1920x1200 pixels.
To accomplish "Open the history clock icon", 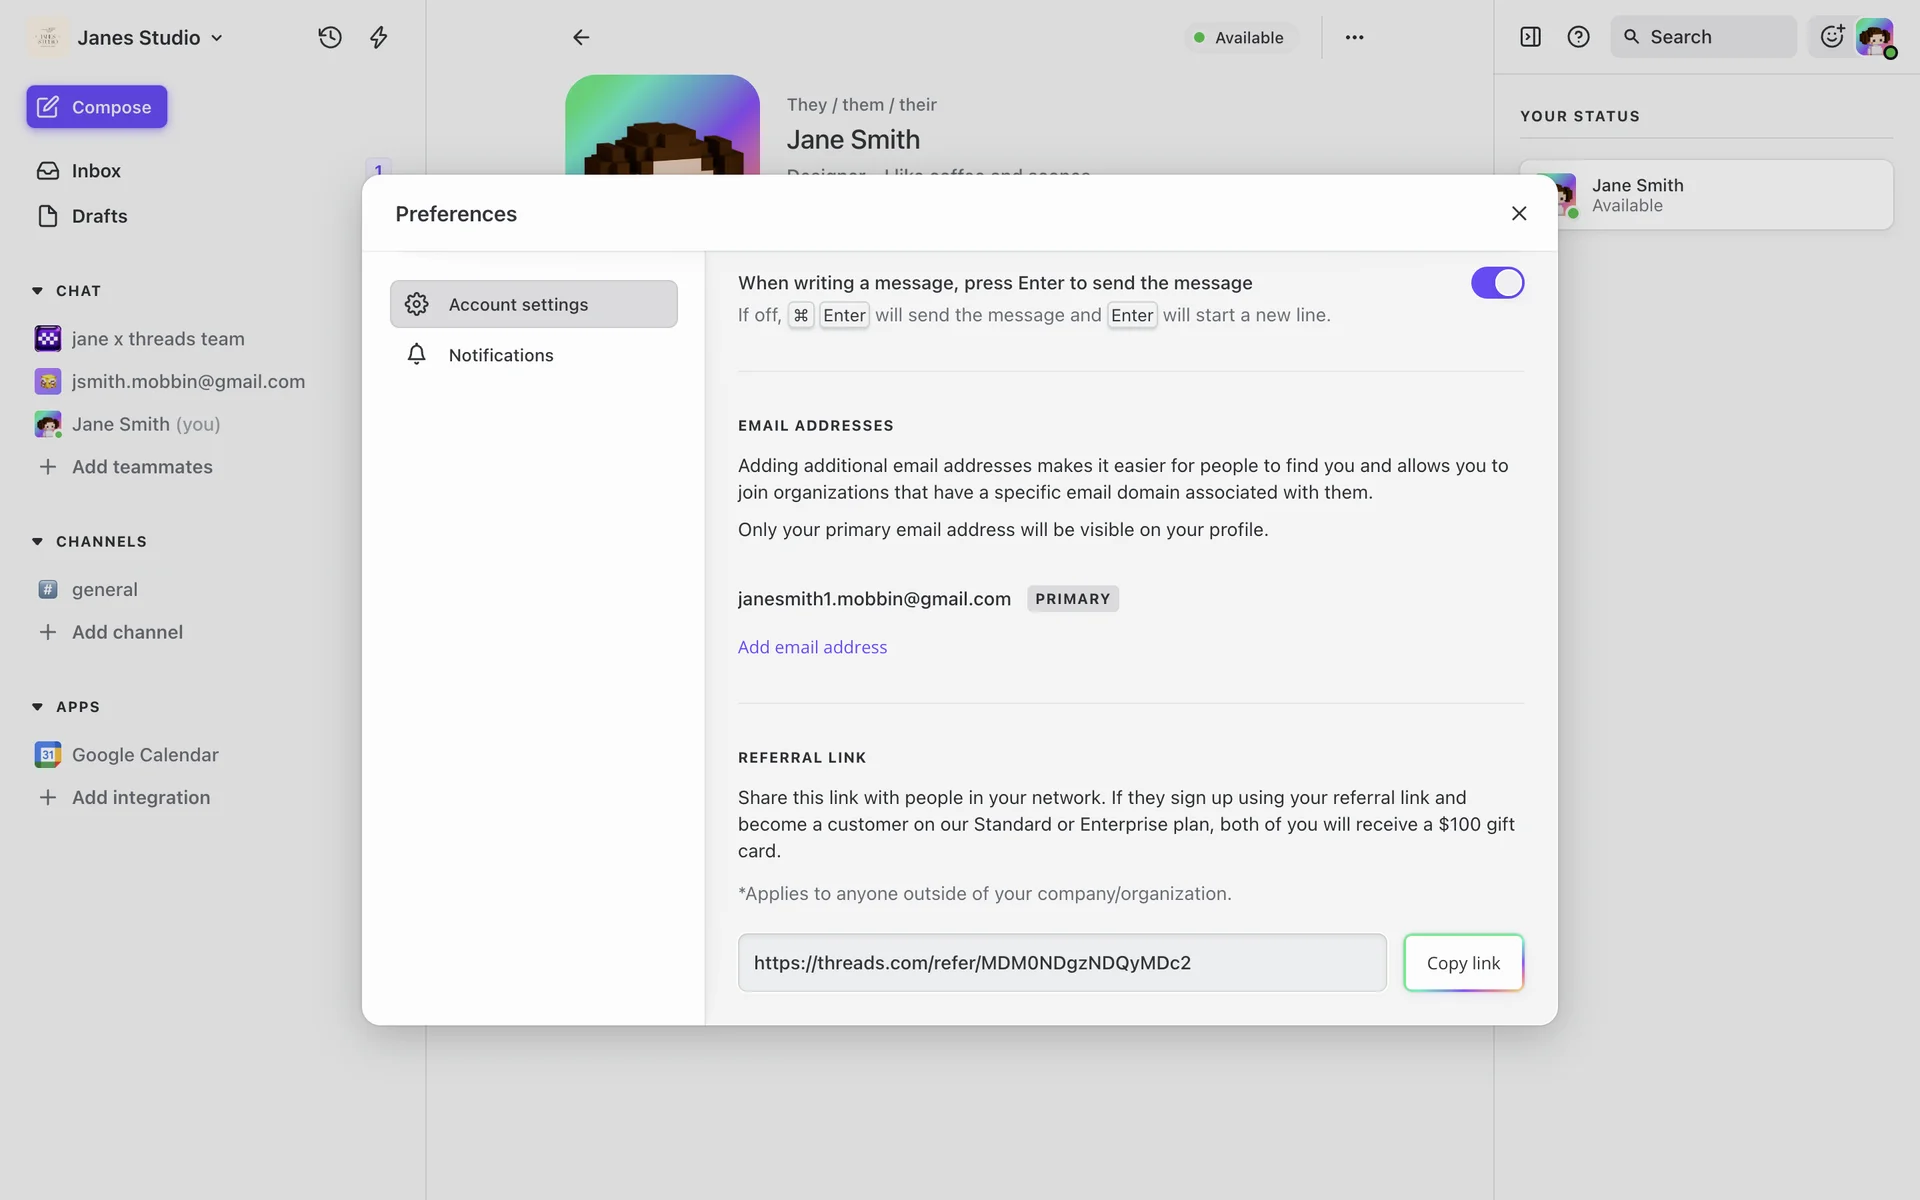I will 330,37.
